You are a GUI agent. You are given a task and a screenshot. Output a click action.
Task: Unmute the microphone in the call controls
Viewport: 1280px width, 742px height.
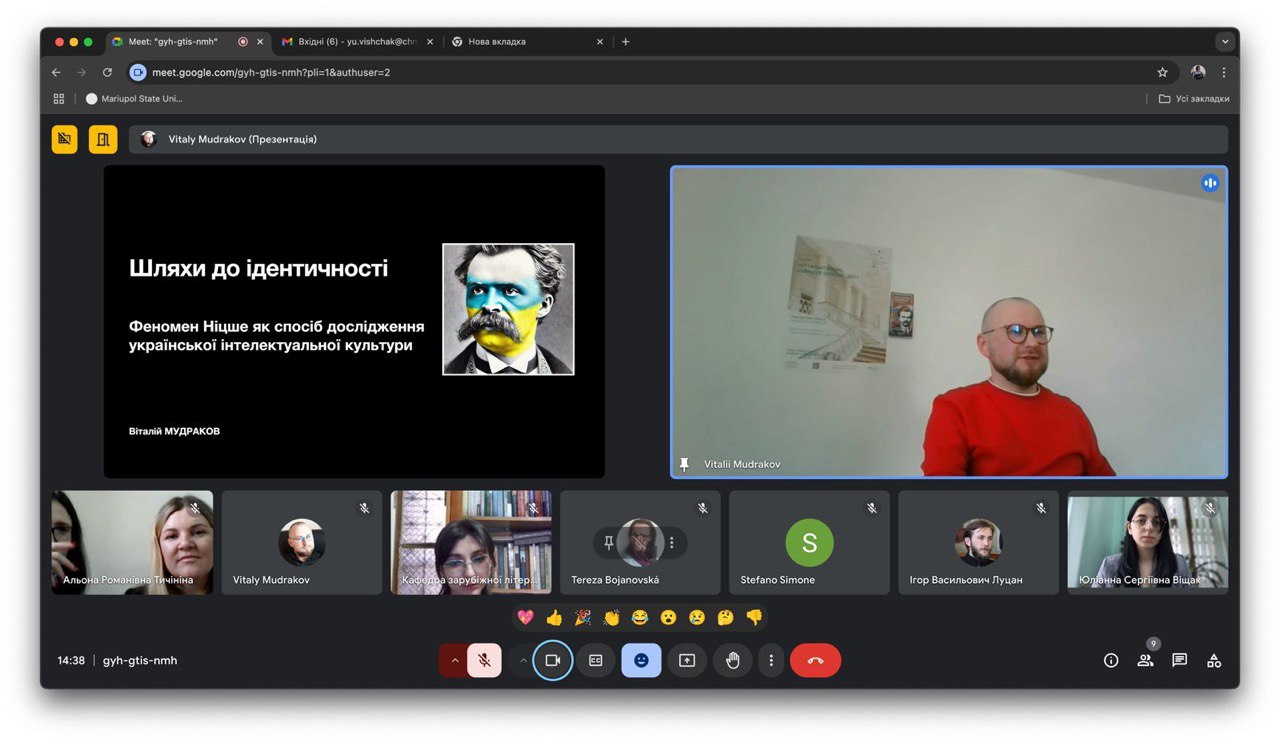click(x=484, y=660)
